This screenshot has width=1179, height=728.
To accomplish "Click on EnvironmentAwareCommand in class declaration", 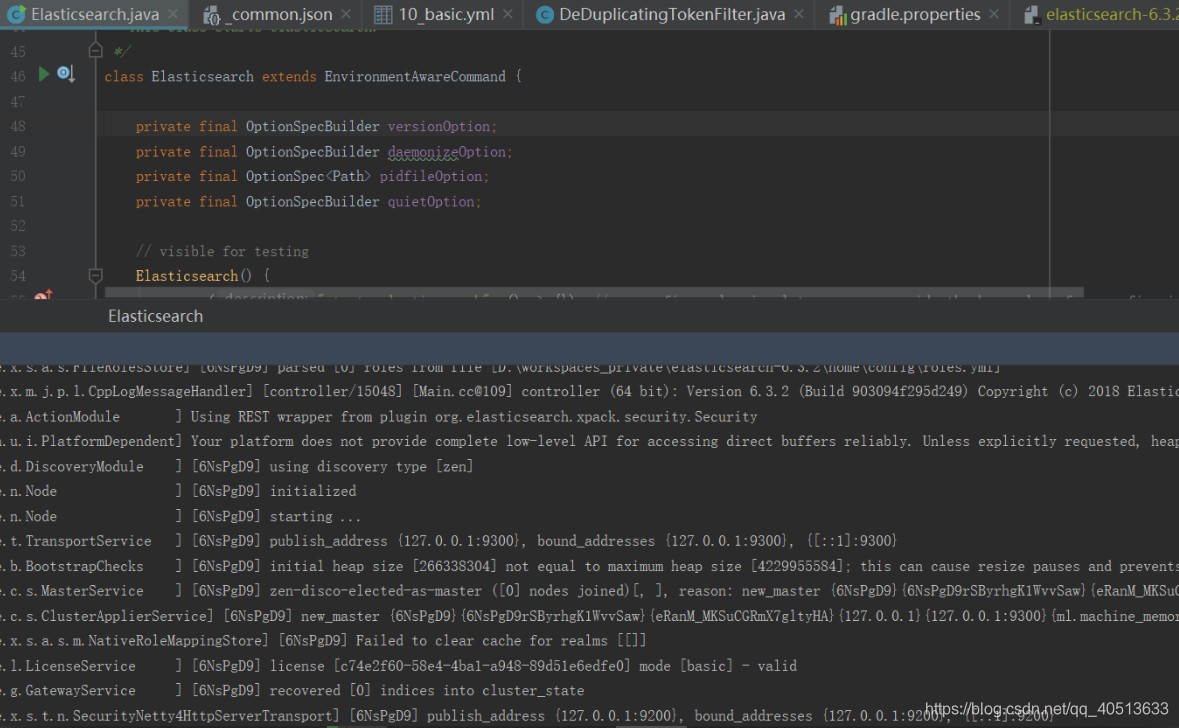I will coord(414,77).
